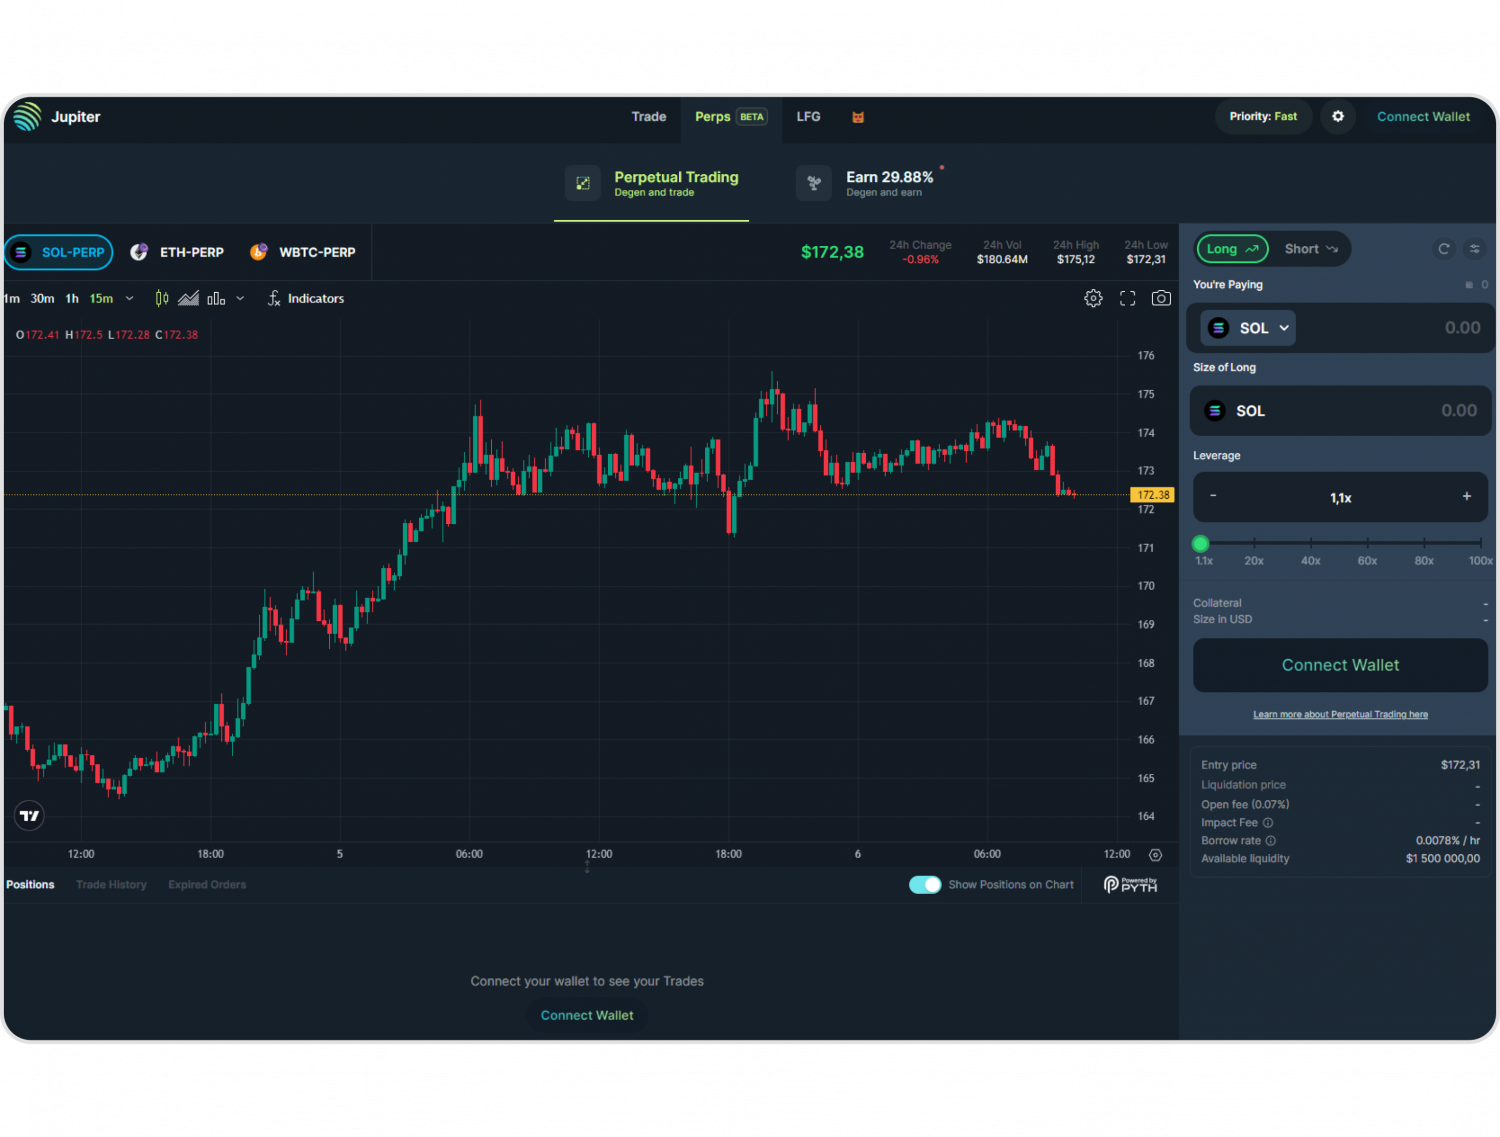This screenshot has height=1137, width=1500.
Task: Click the Size of Long amount field
Action: pyautogui.click(x=1340, y=411)
